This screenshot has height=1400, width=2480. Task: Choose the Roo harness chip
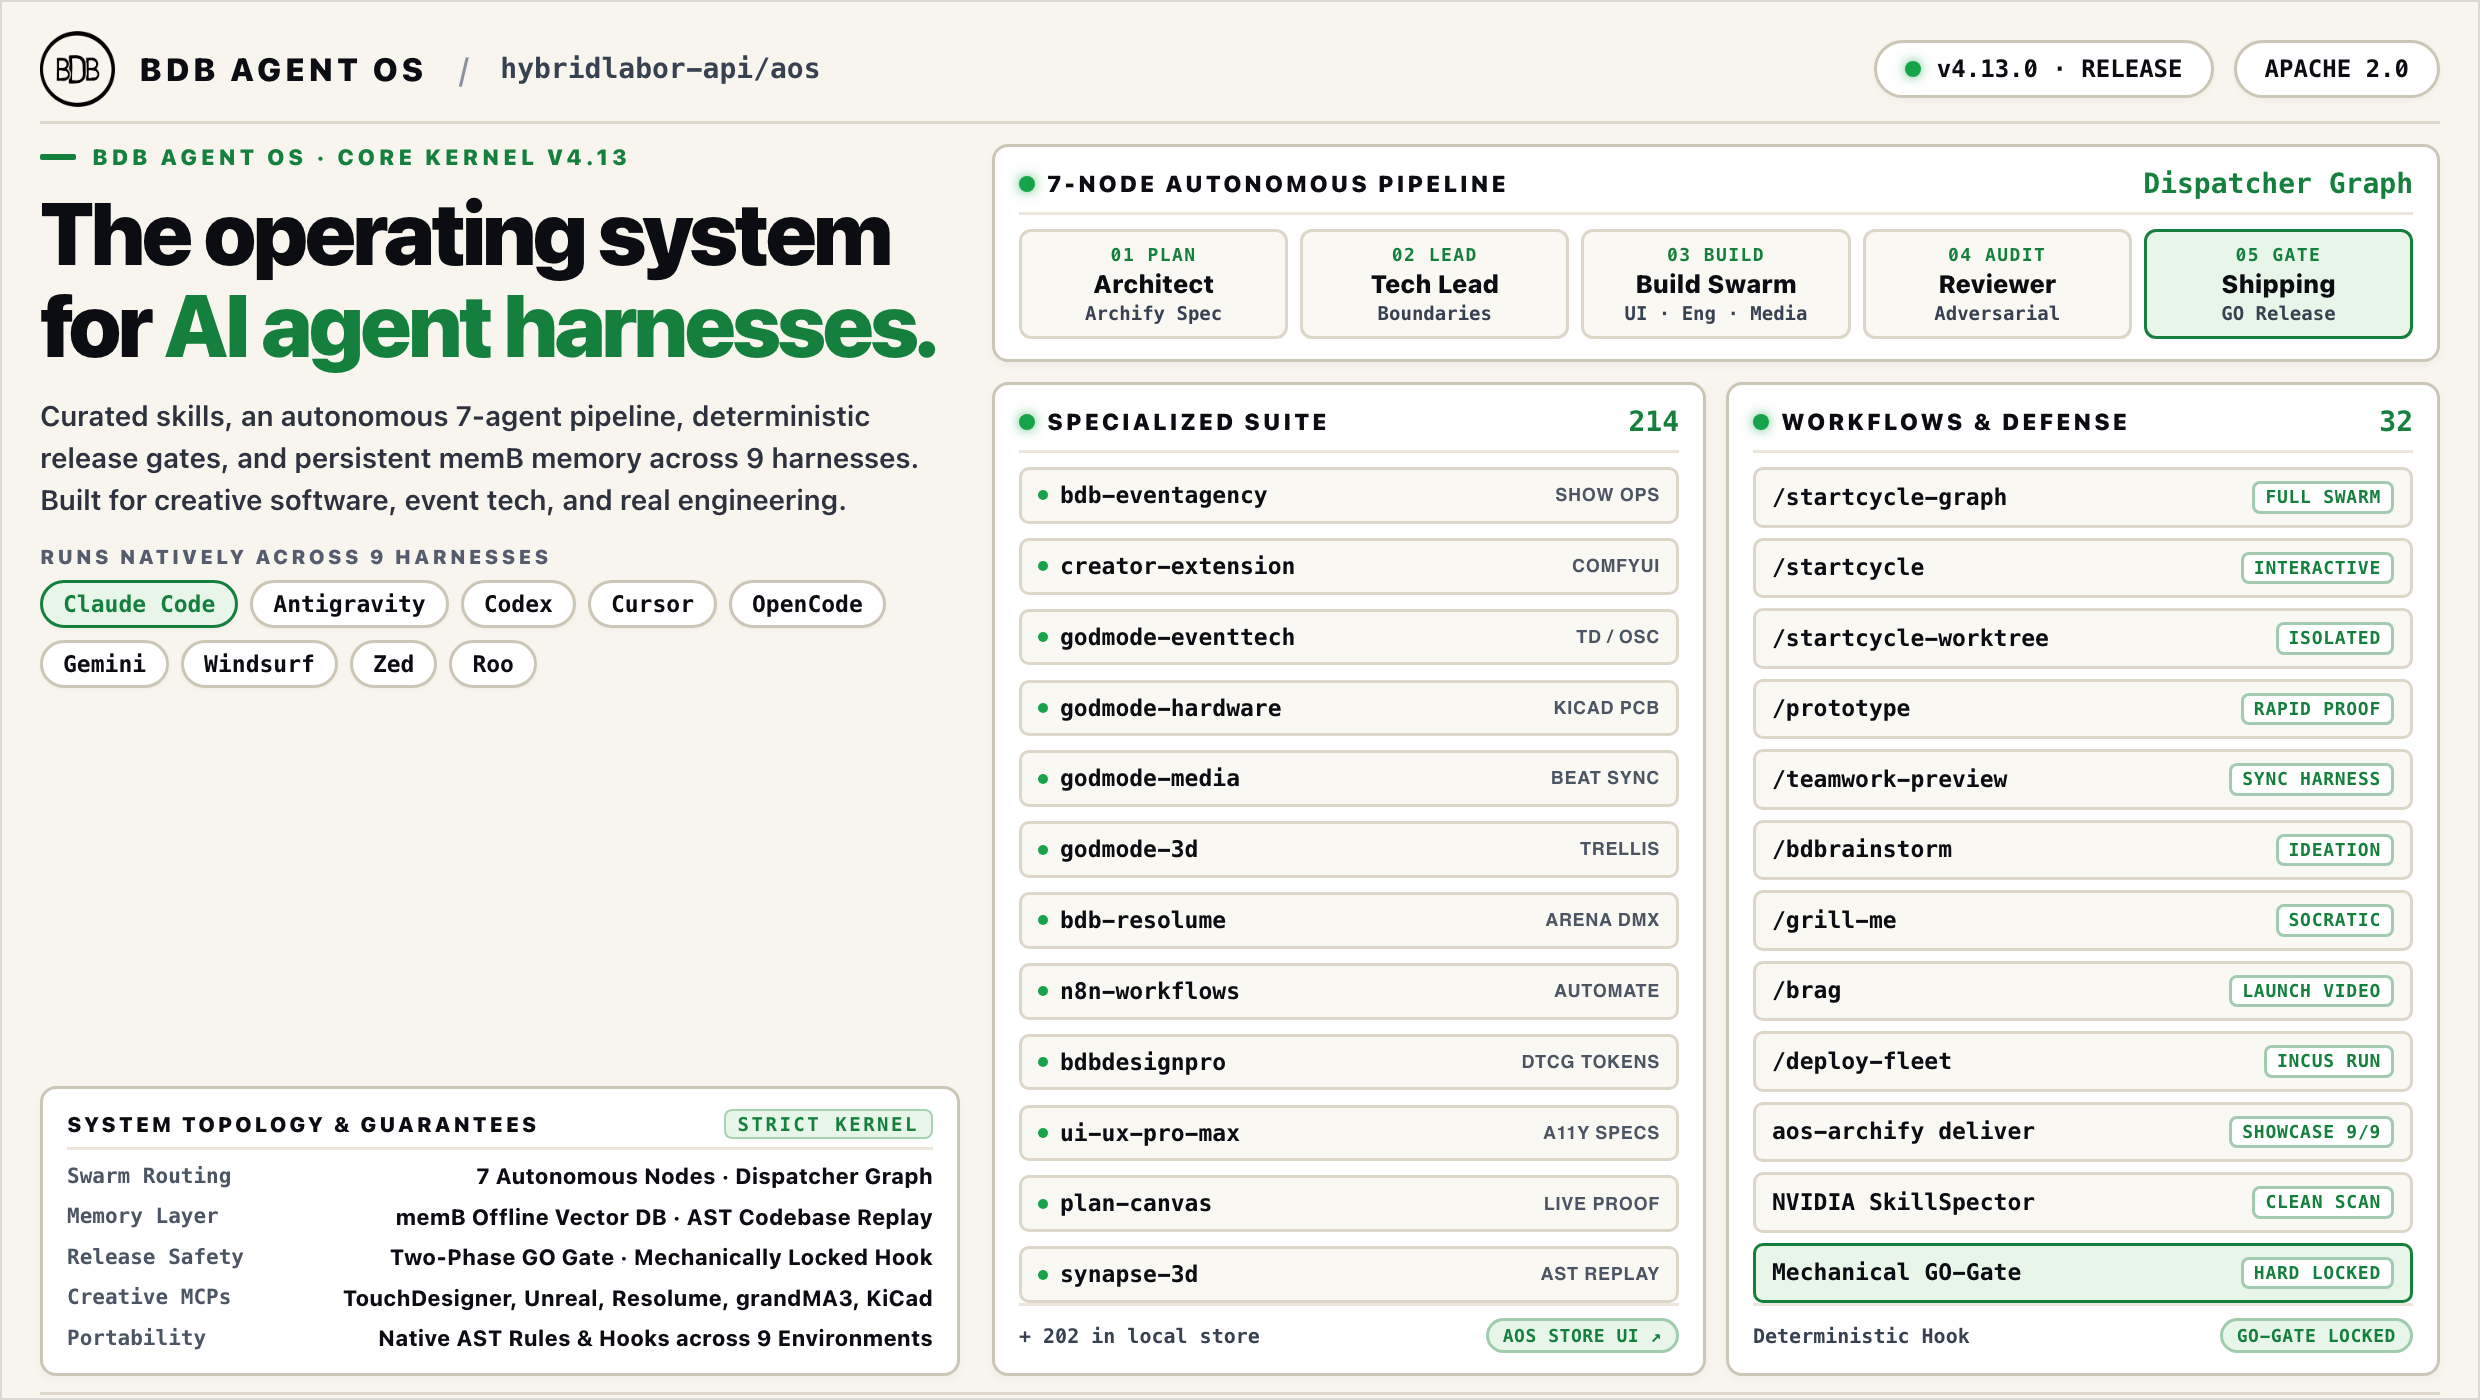tap(493, 664)
